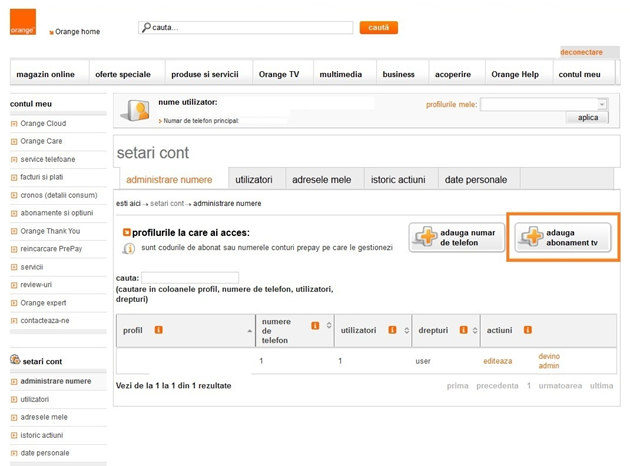Open the Orange TV menu
The height and width of the screenshot is (466, 630).
[x=279, y=74]
